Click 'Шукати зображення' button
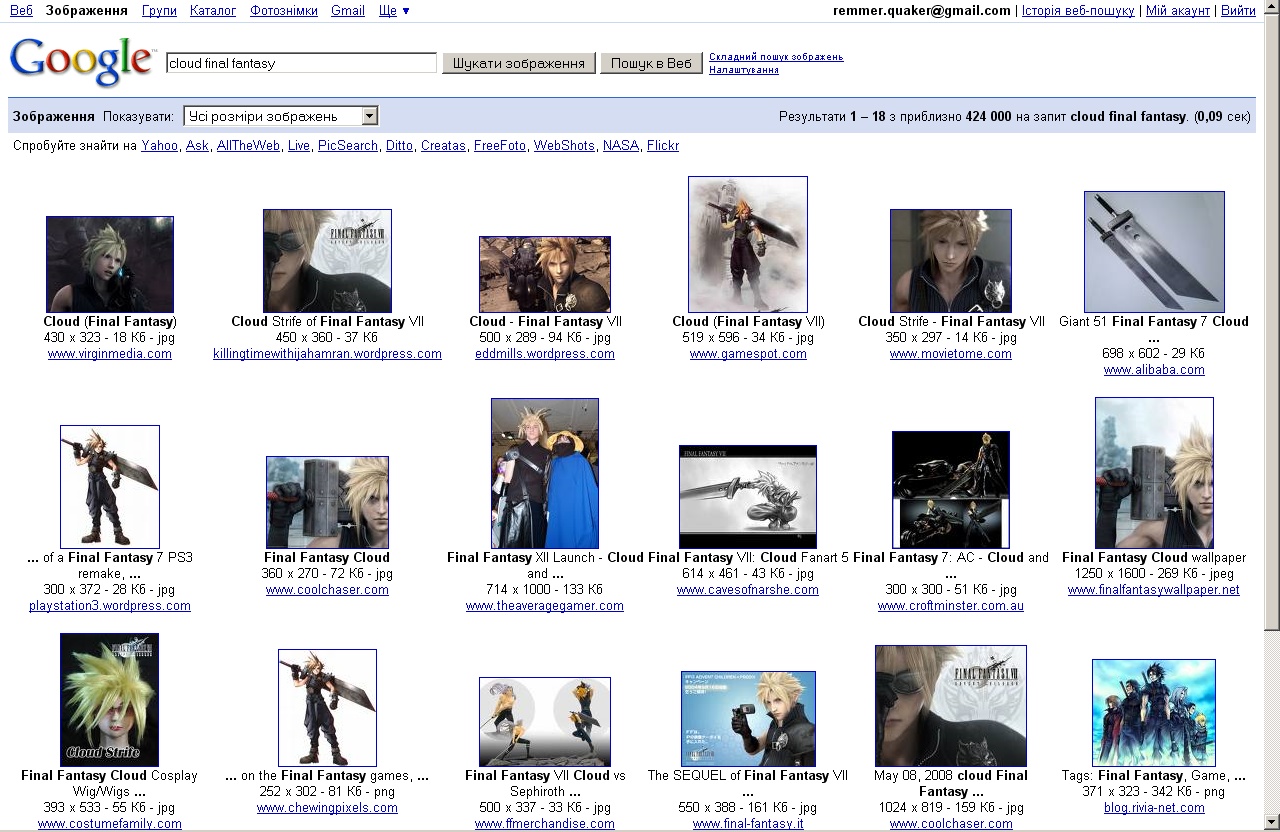Viewport: 1280px width, 832px height. click(519, 63)
